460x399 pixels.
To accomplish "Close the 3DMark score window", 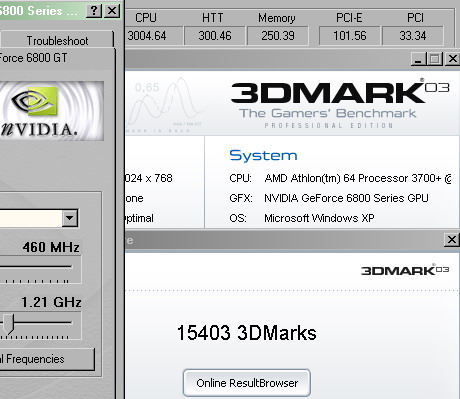I will (x=452, y=239).
